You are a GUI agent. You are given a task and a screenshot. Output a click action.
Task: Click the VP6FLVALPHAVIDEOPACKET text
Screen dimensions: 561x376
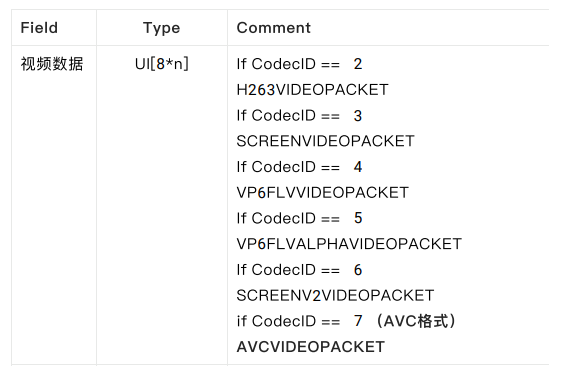(x=349, y=244)
